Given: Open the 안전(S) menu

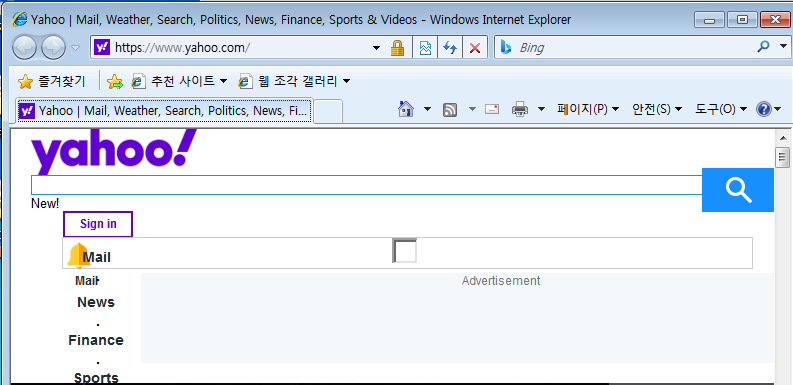Looking at the screenshot, I should 657,109.
